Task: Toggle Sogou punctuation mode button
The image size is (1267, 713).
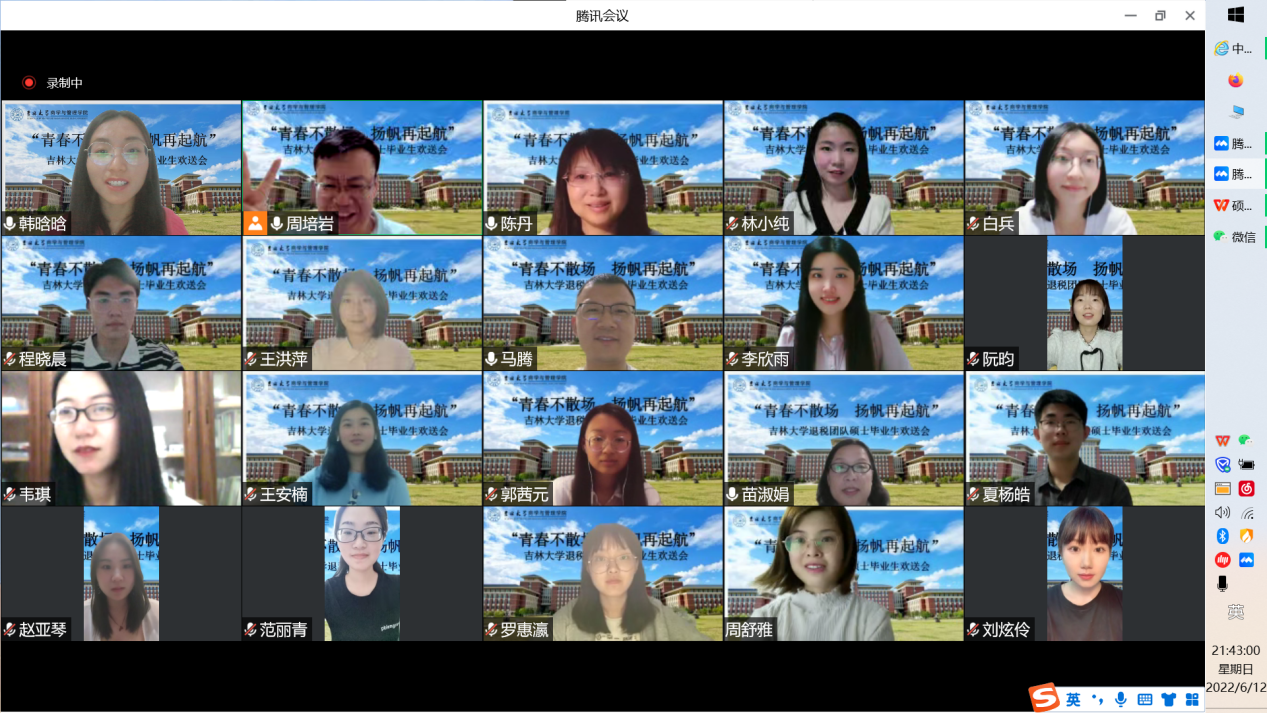Action: [1097, 699]
